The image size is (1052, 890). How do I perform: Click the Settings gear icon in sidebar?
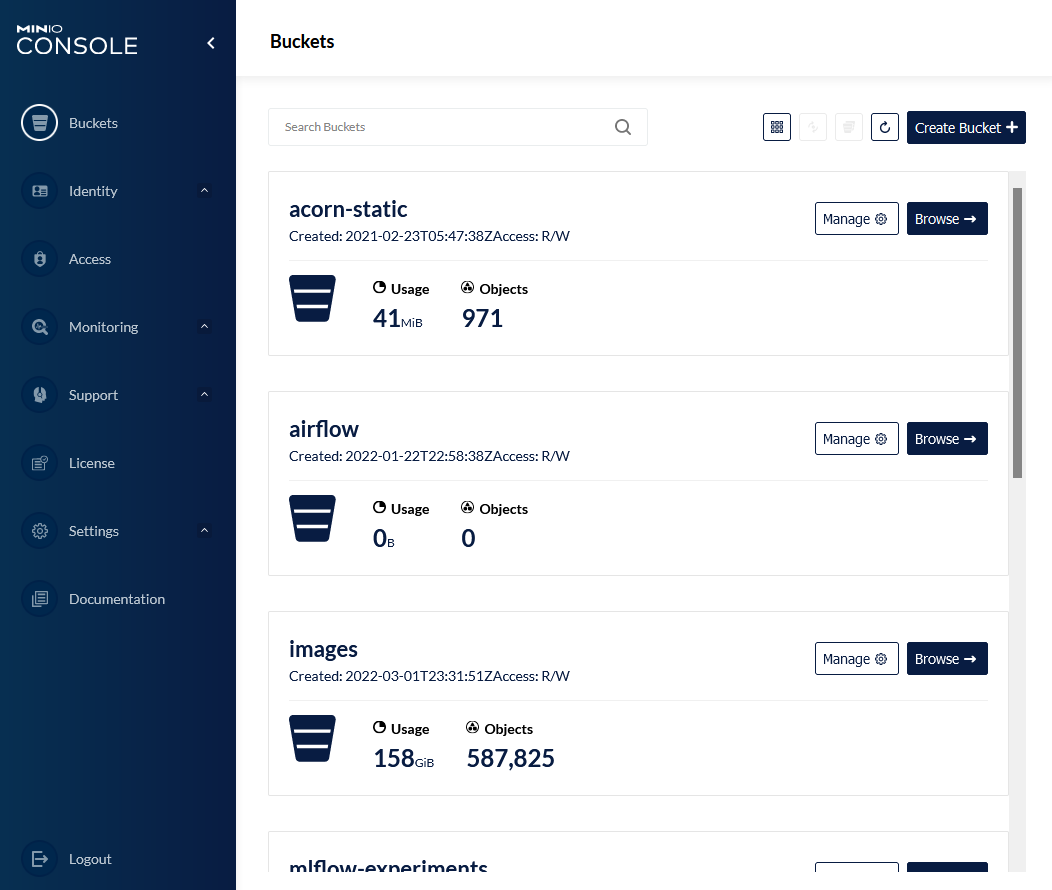[x=40, y=531]
